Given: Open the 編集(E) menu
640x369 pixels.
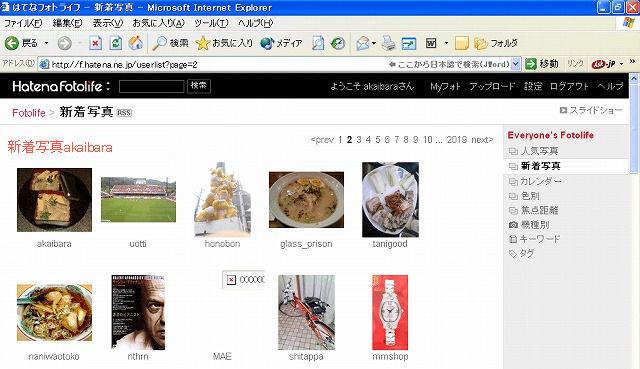Looking at the screenshot, I should [x=67, y=23].
